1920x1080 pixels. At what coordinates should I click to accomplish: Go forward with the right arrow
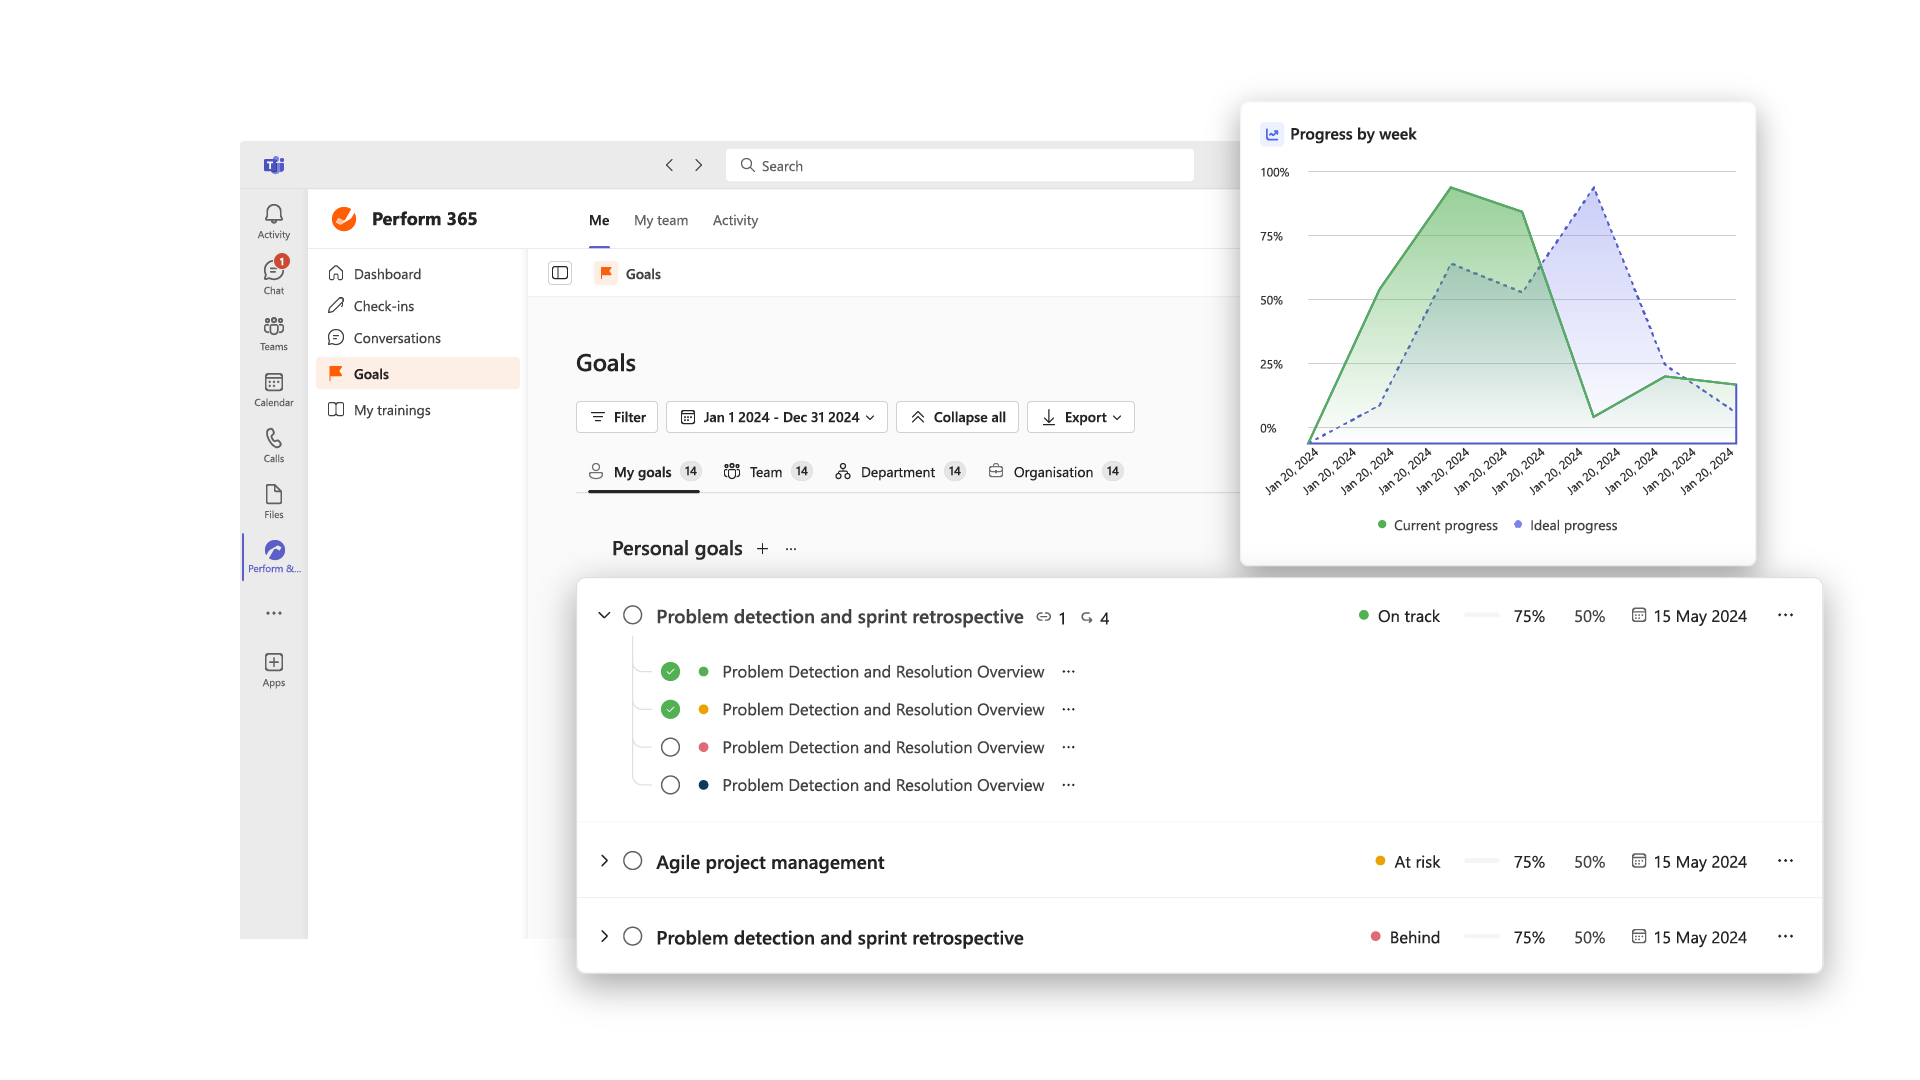coord(699,165)
